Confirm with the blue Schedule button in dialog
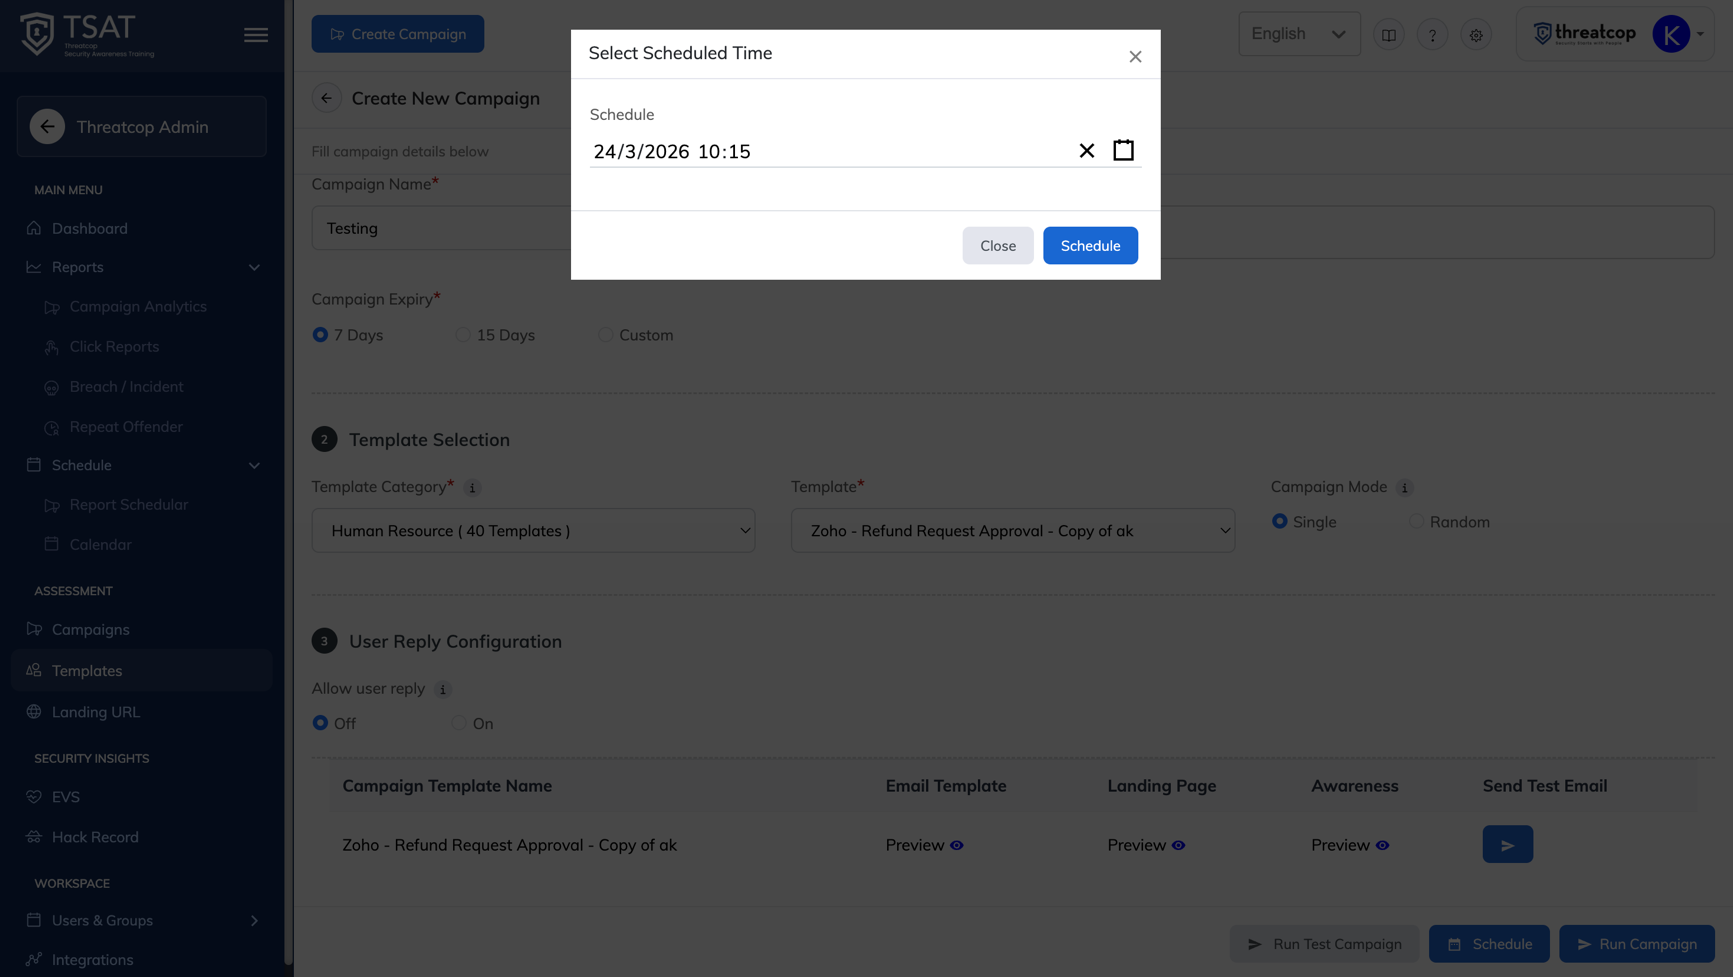Screen dimensions: 1733x977 point(1090,245)
